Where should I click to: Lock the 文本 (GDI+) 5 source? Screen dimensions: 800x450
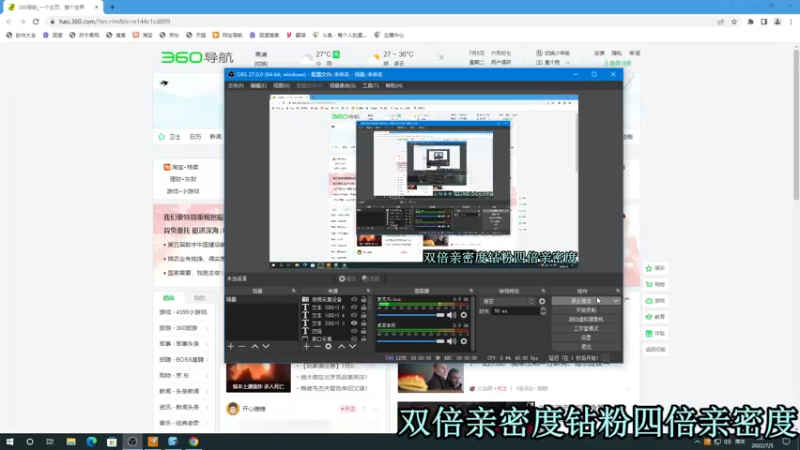coord(364,308)
